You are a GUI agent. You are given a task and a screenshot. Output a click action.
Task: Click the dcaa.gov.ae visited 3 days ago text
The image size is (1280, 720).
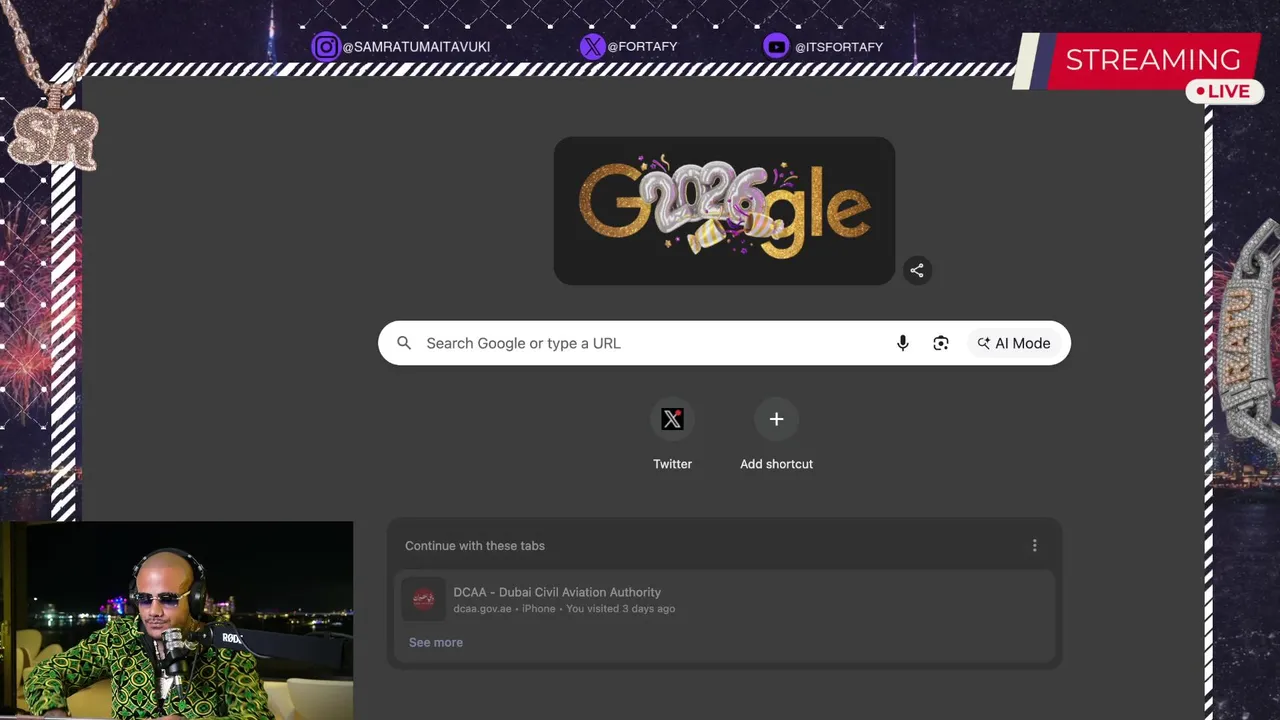pos(564,608)
